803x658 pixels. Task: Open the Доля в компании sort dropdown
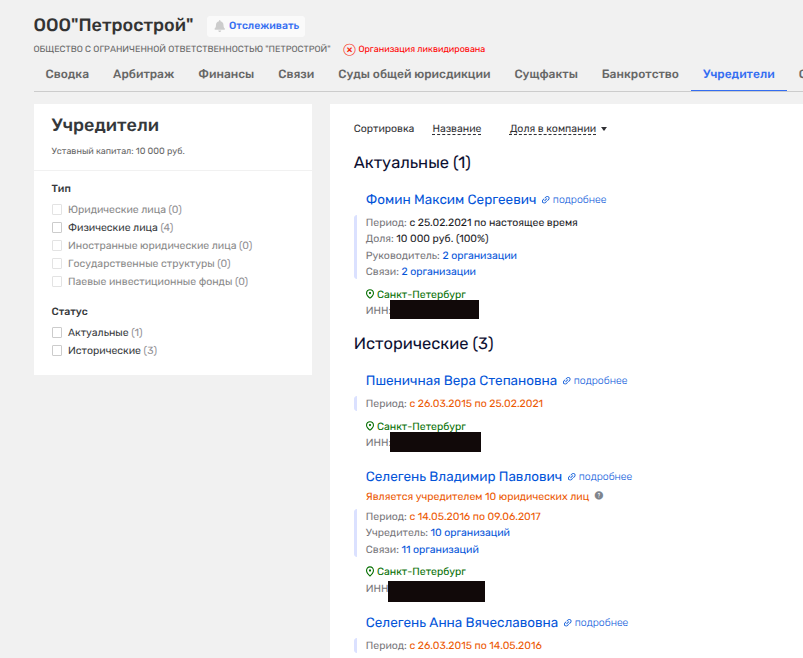point(558,129)
